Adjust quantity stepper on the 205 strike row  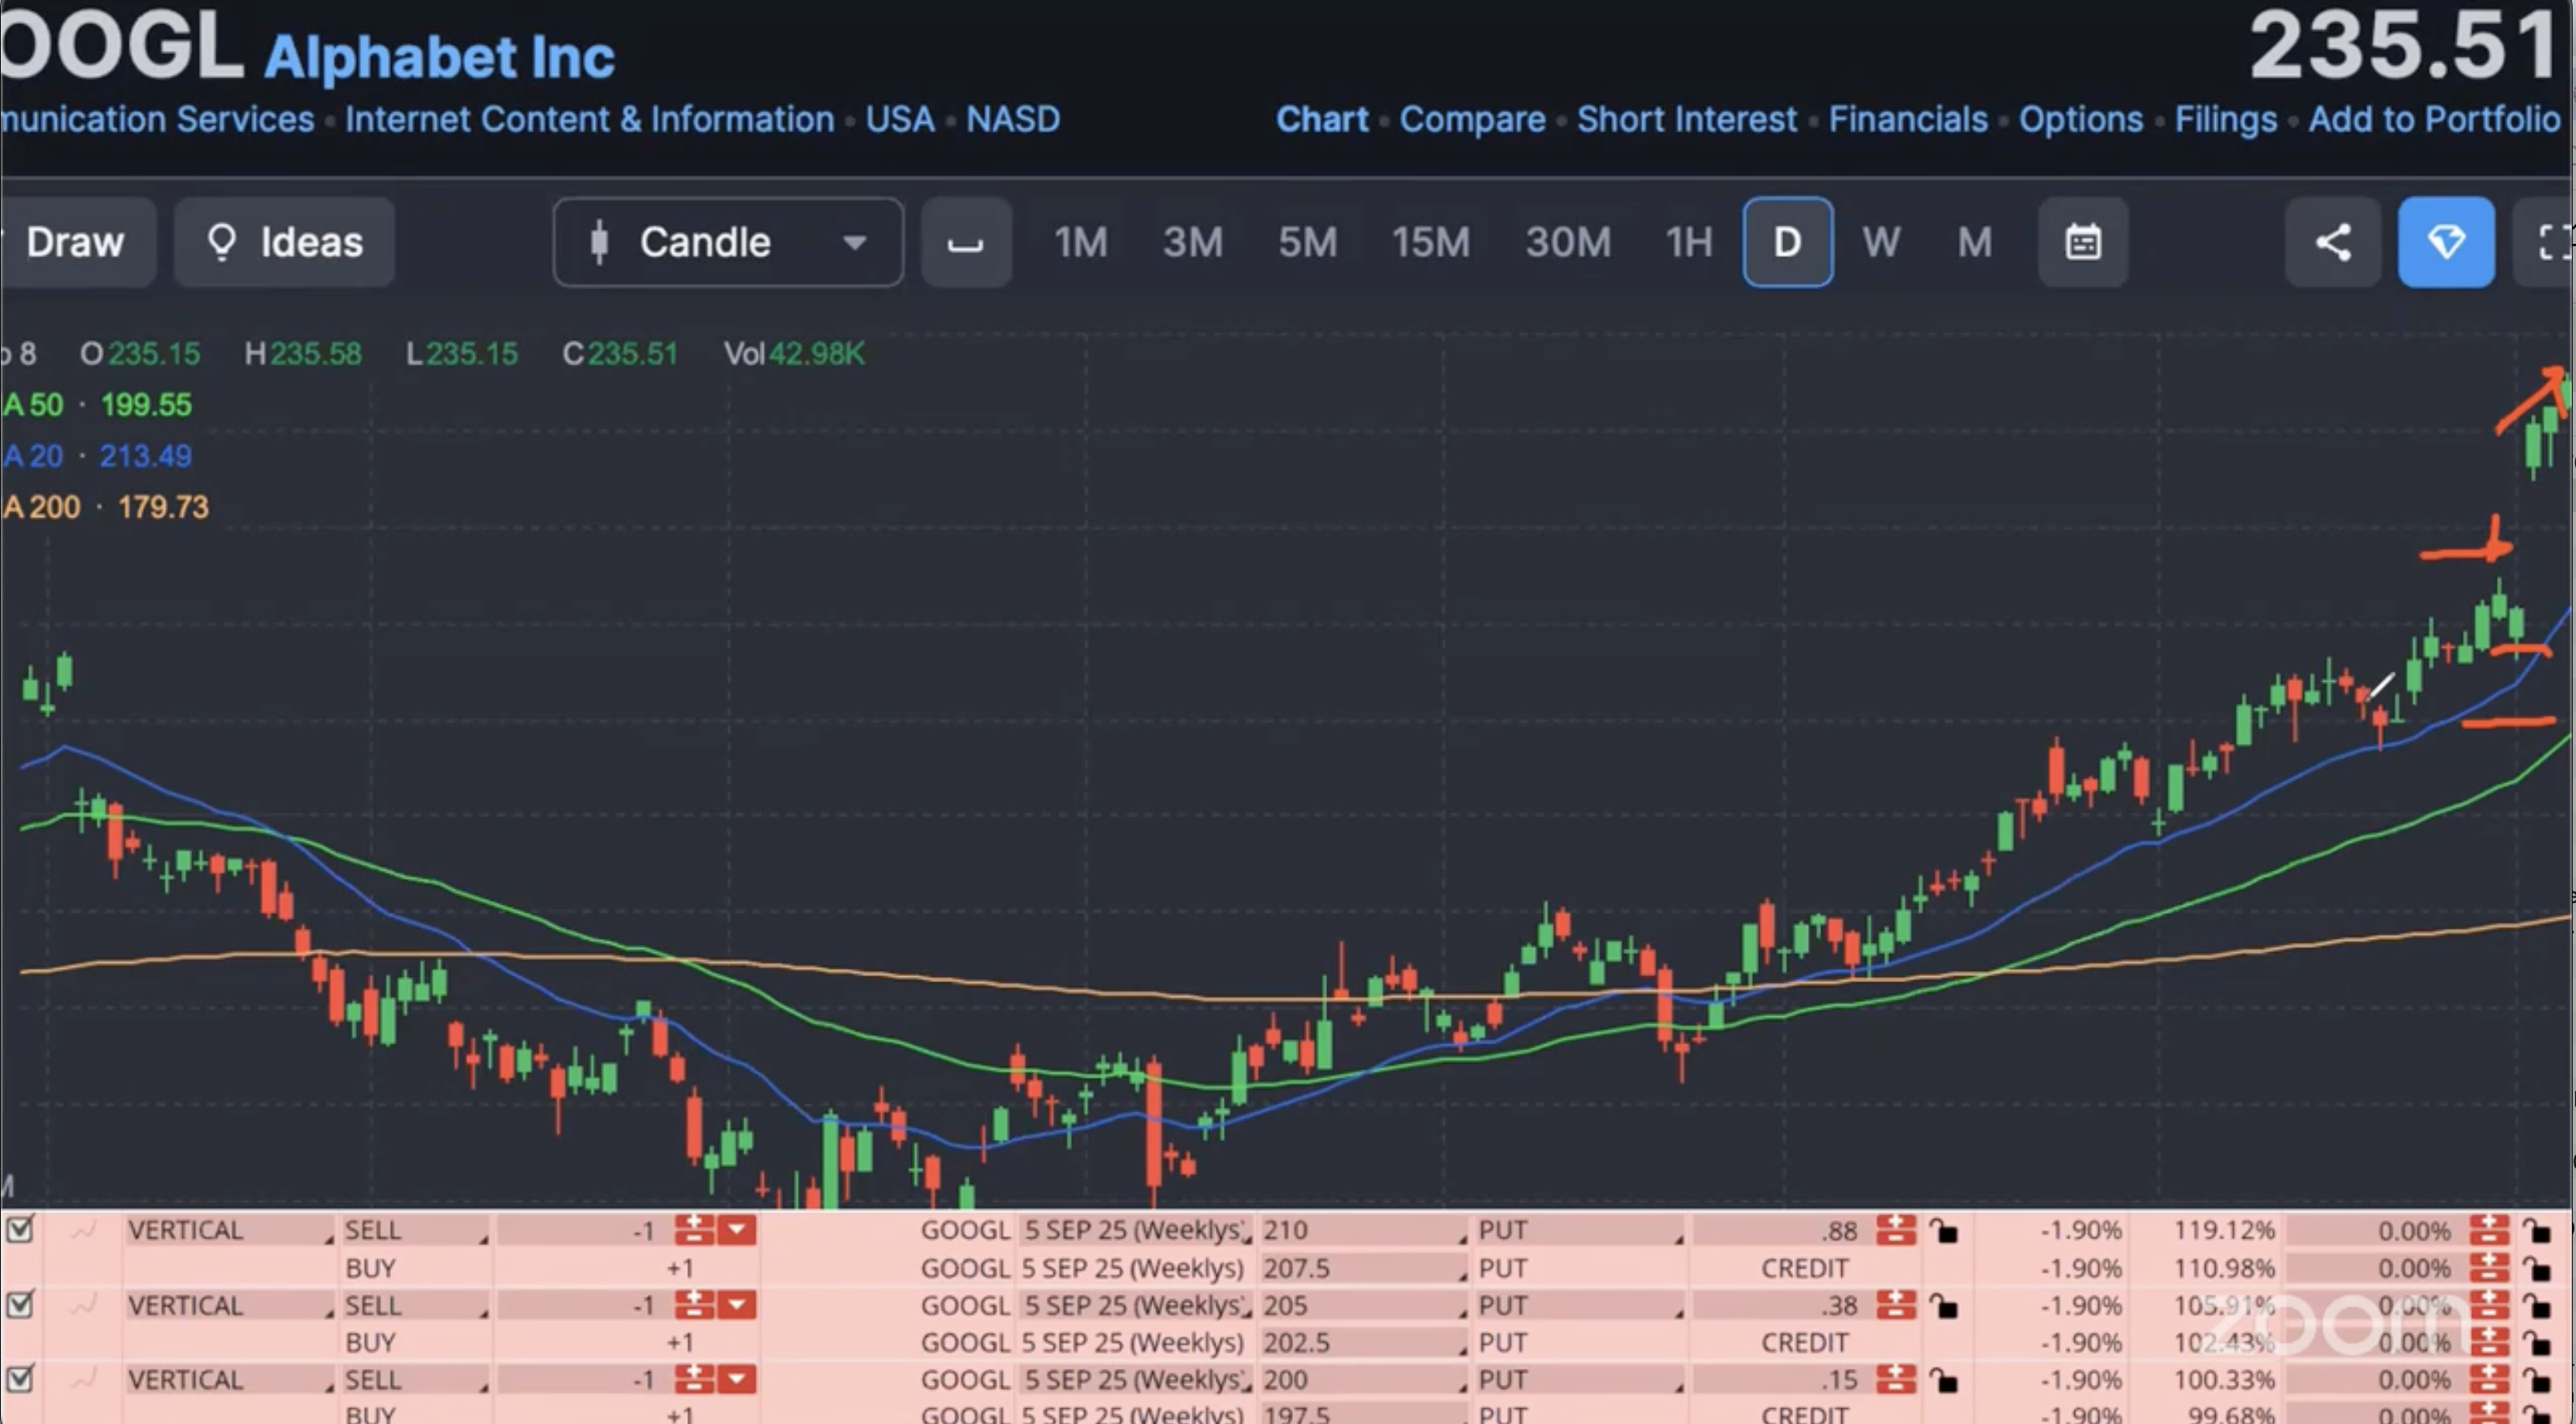point(694,1305)
